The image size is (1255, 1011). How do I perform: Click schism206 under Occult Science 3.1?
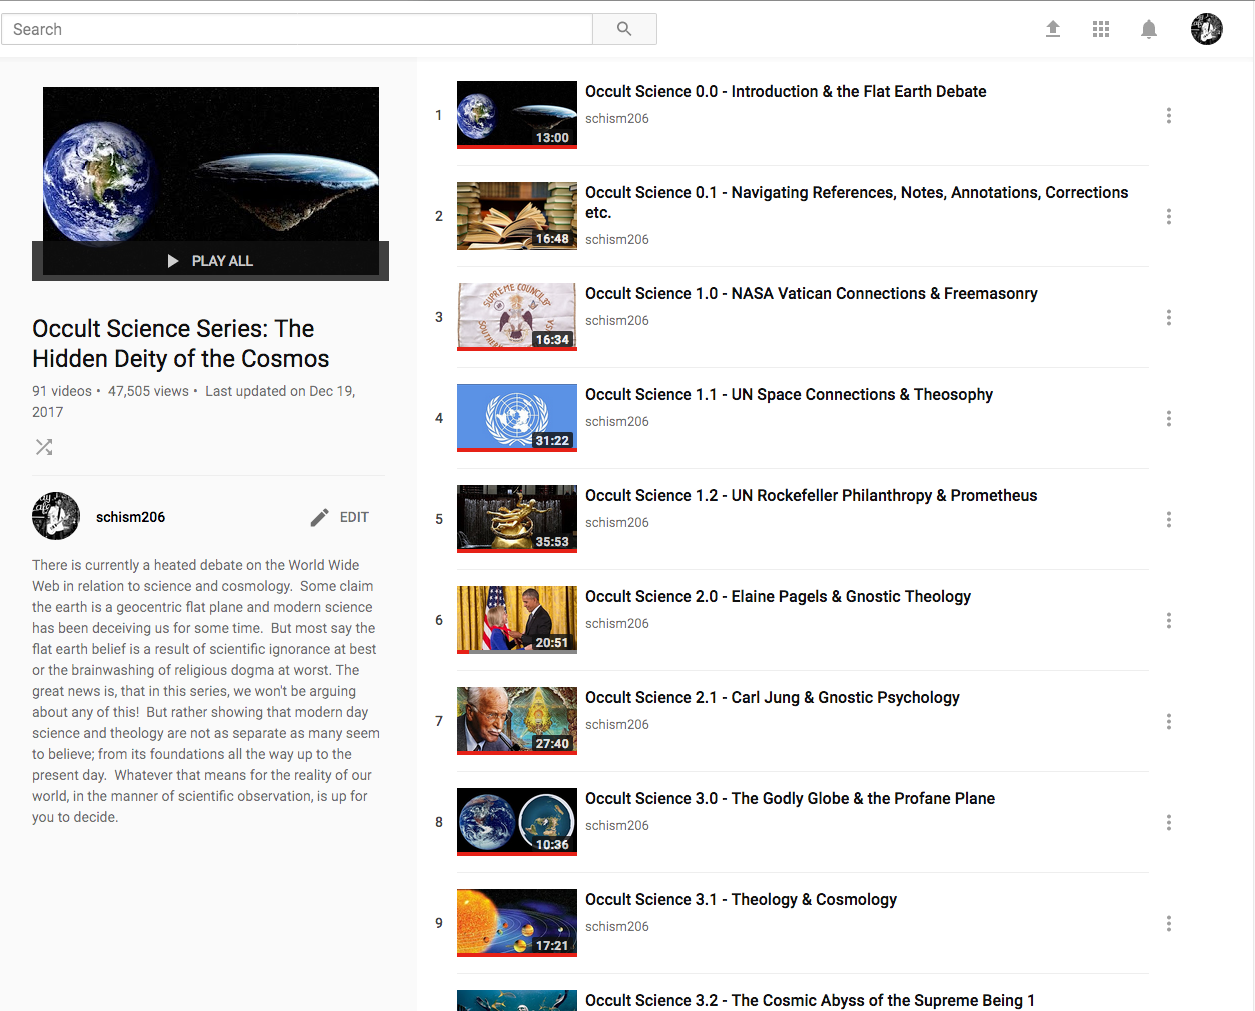pyautogui.click(x=617, y=927)
